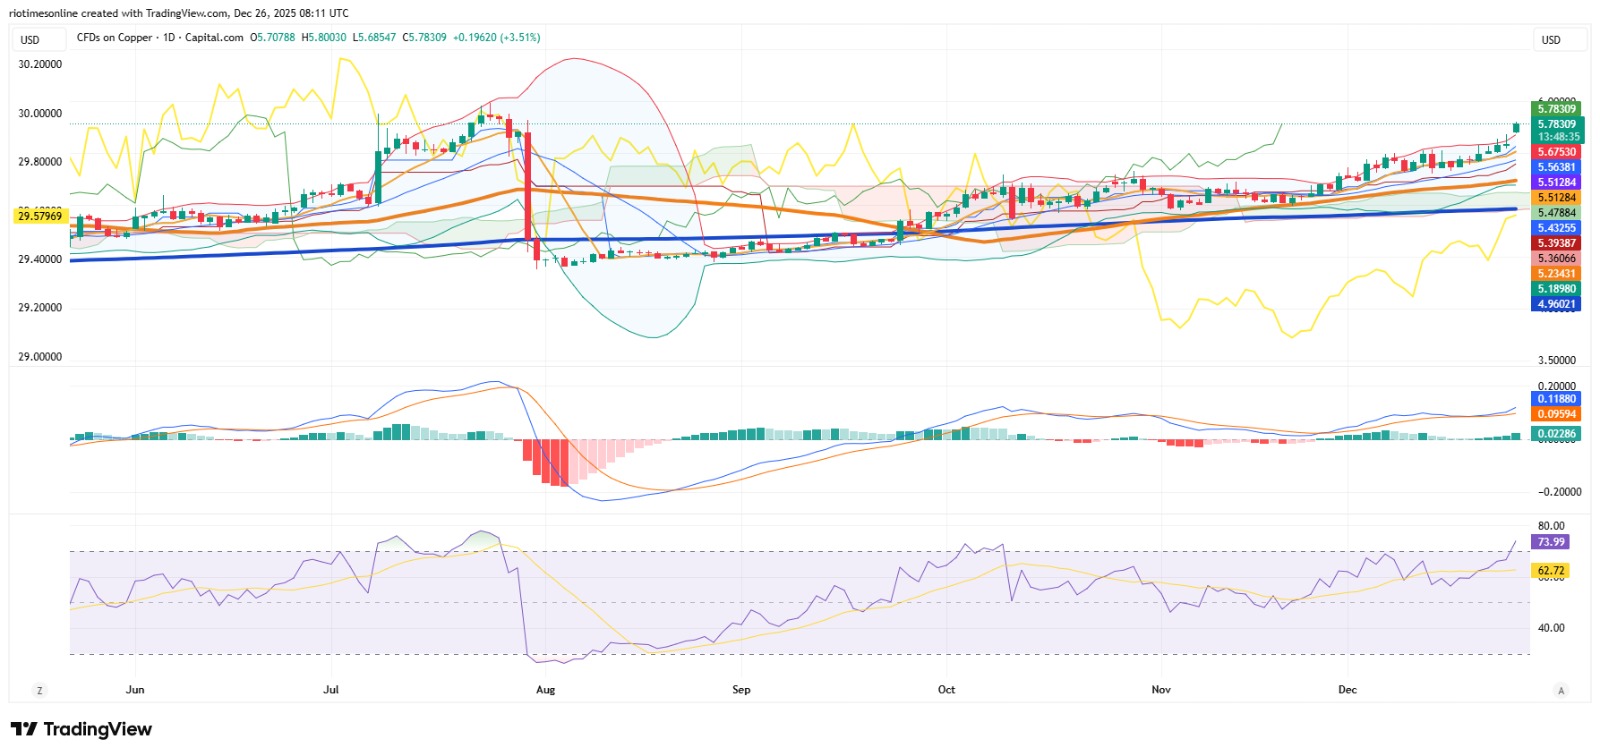Click the blue MACD value label 0.11880
The image size is (1600, 756).
(x=1557, y=399)
